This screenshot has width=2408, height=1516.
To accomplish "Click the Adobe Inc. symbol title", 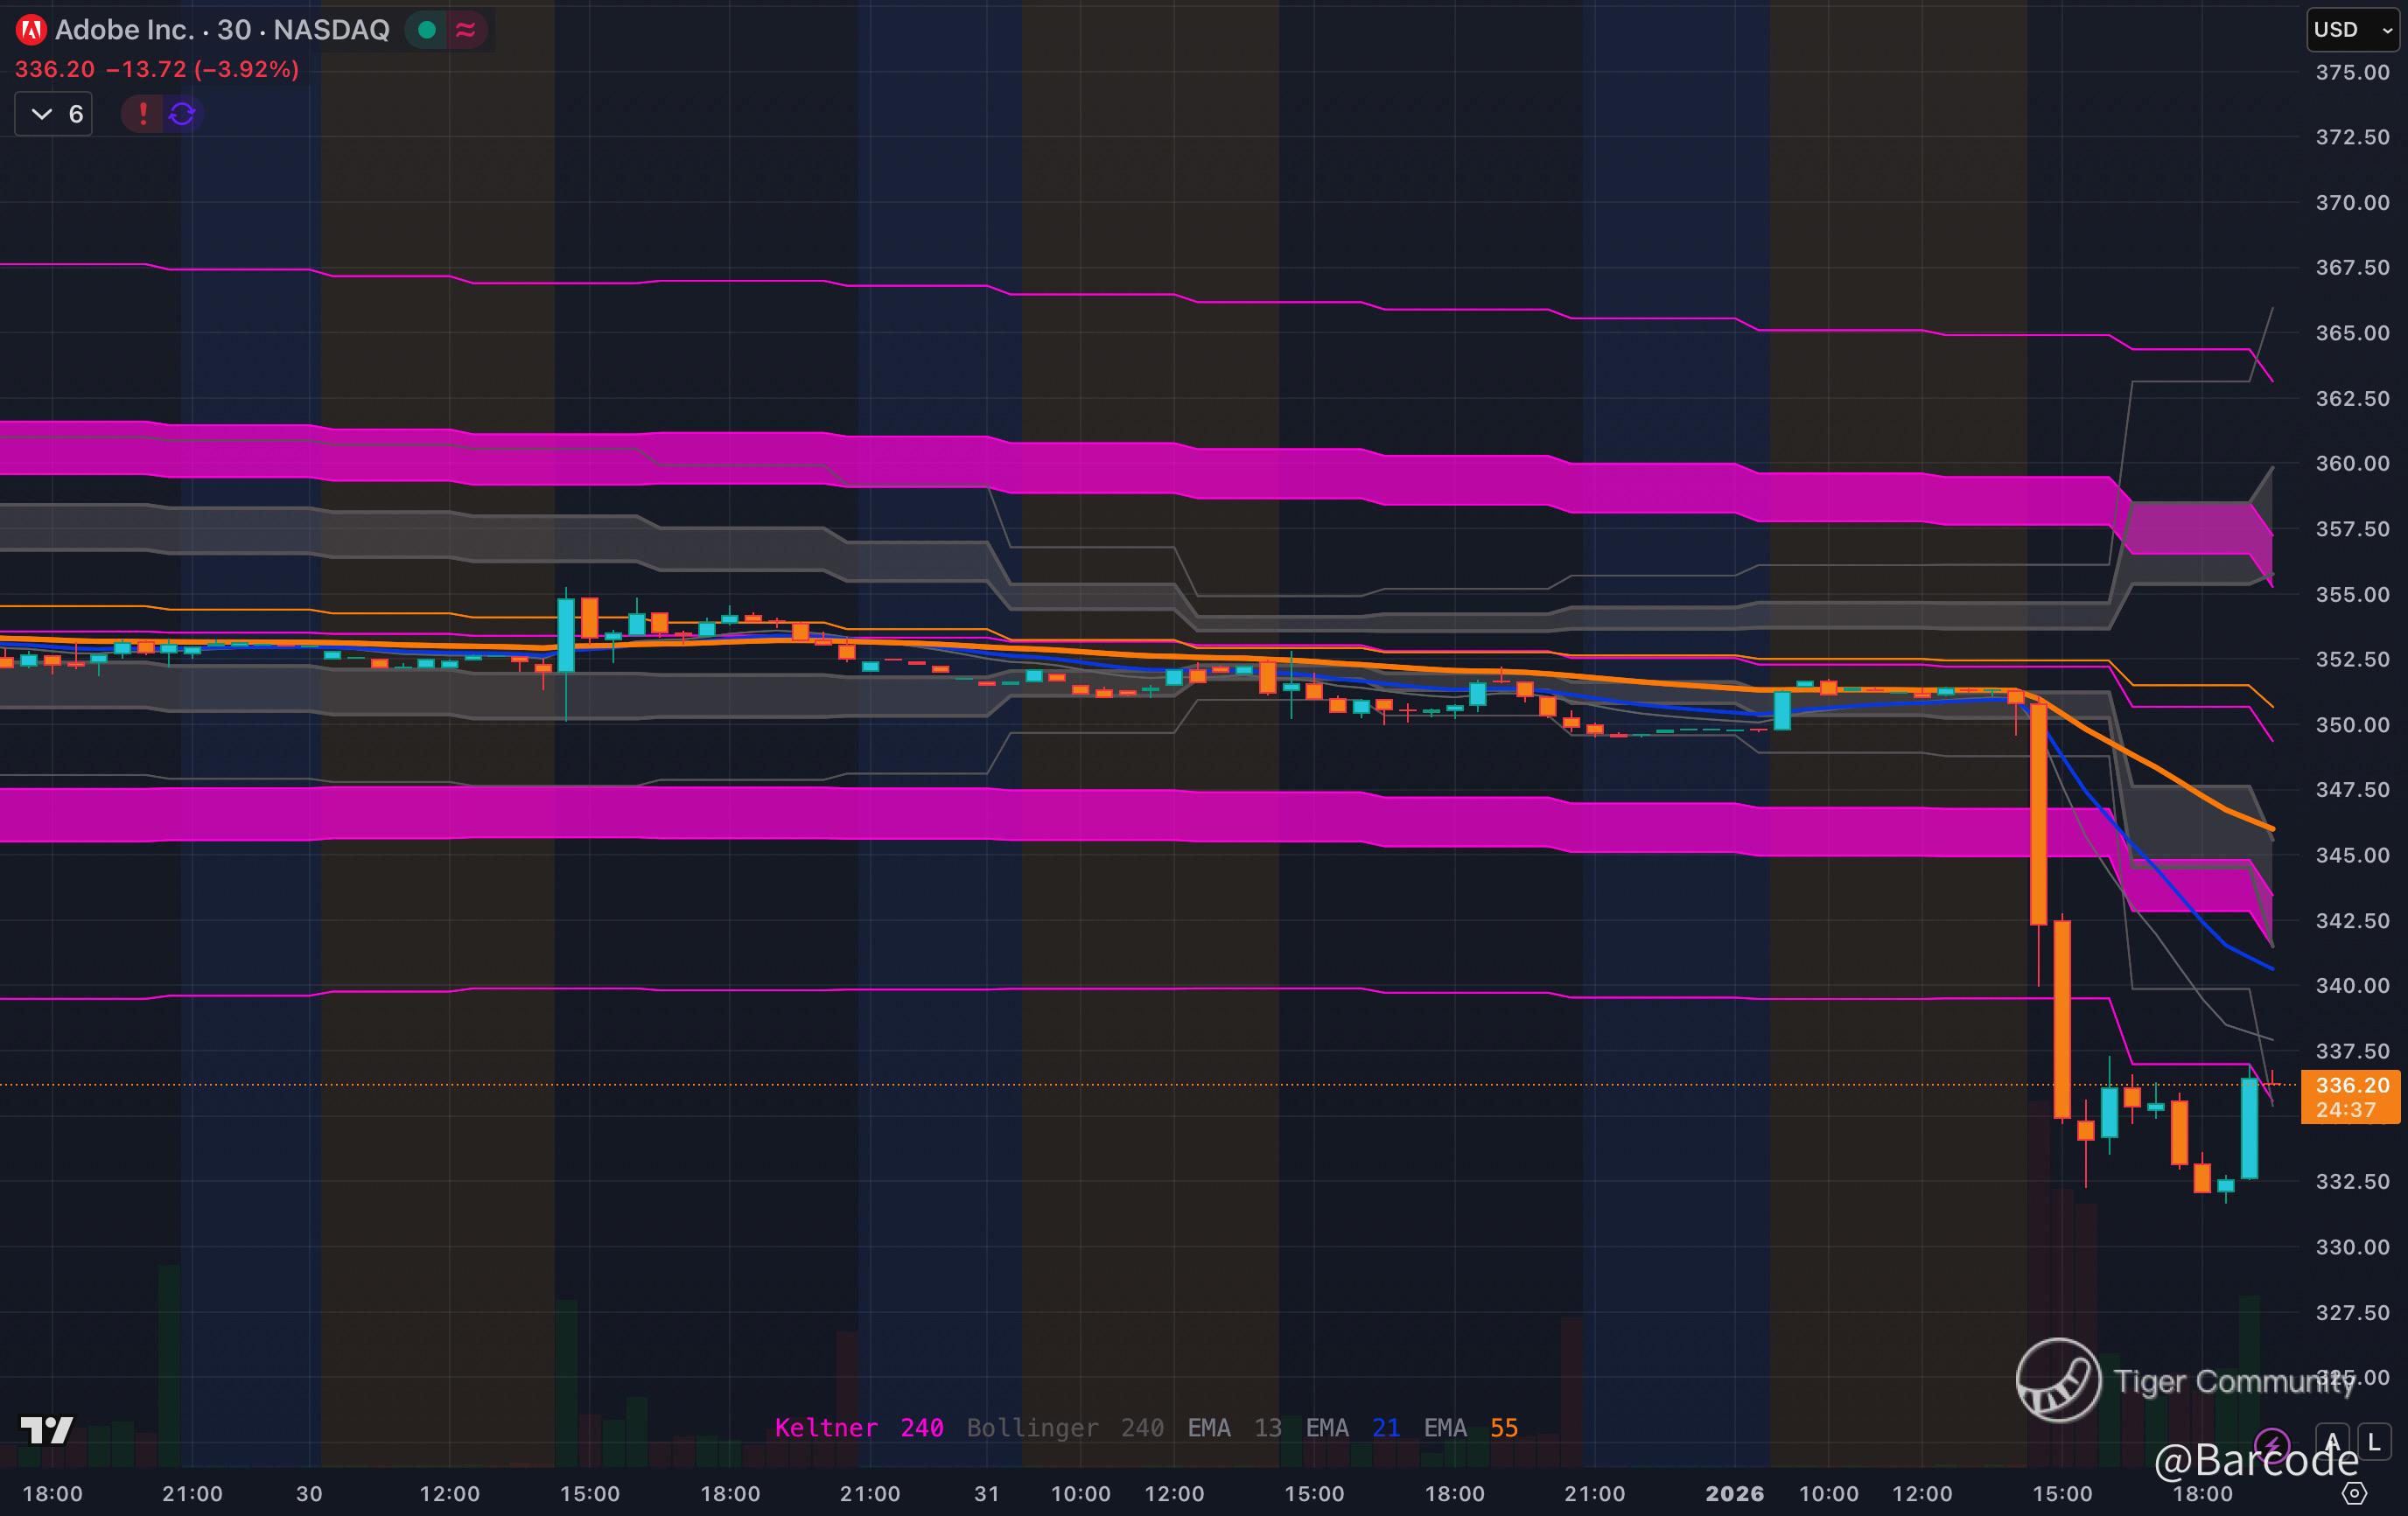I will 124,30.
